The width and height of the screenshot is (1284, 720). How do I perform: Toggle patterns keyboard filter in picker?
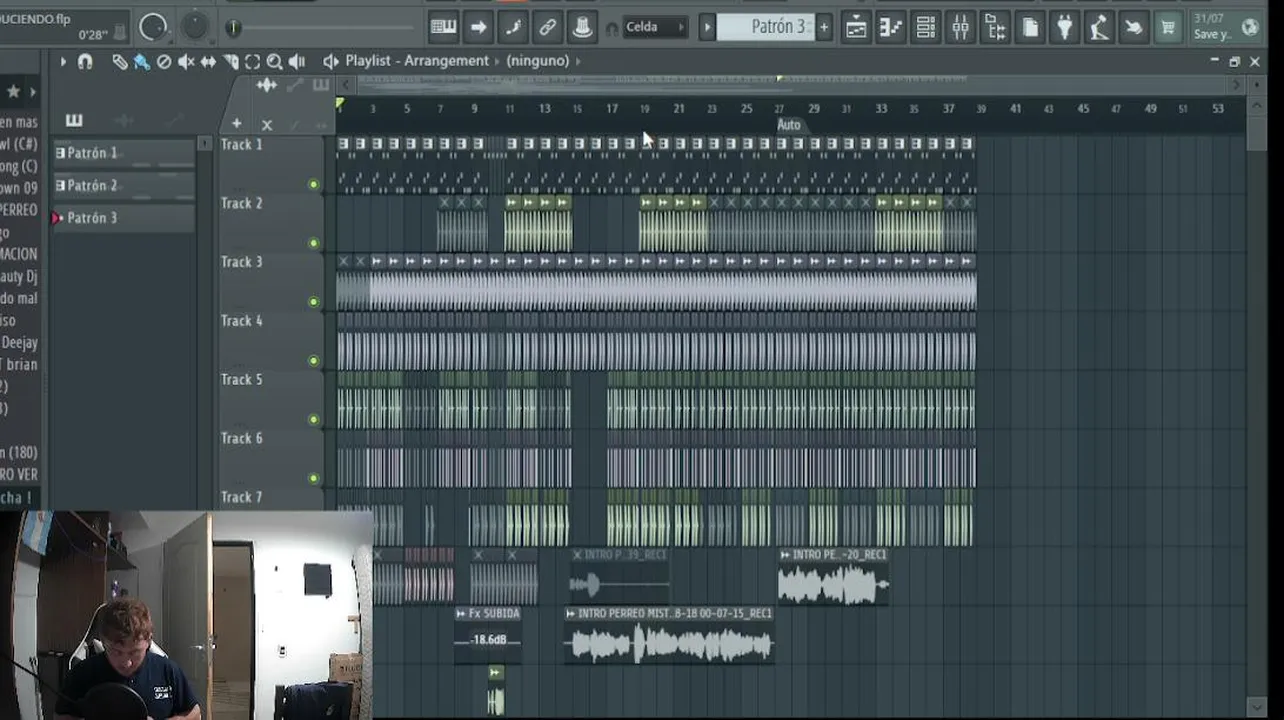pyautogui.click(x=74, y=120)
